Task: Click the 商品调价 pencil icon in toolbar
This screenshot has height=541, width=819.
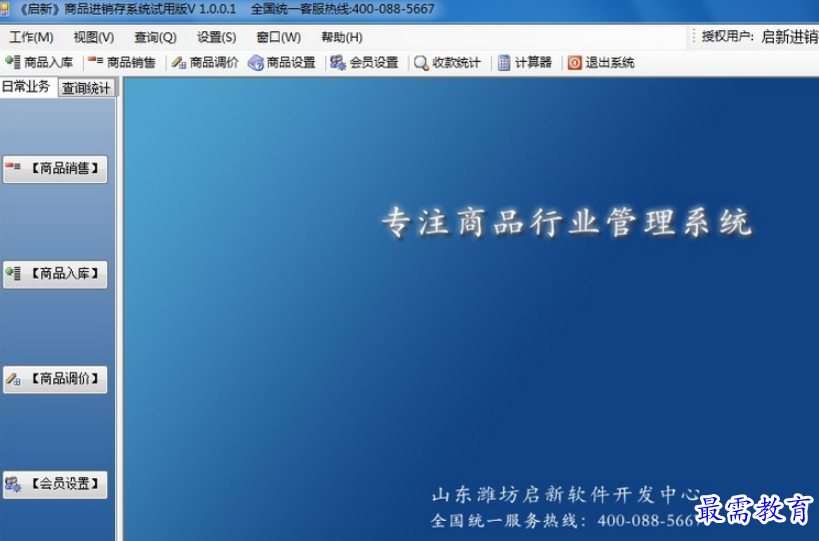Action: tap(179, 63)
